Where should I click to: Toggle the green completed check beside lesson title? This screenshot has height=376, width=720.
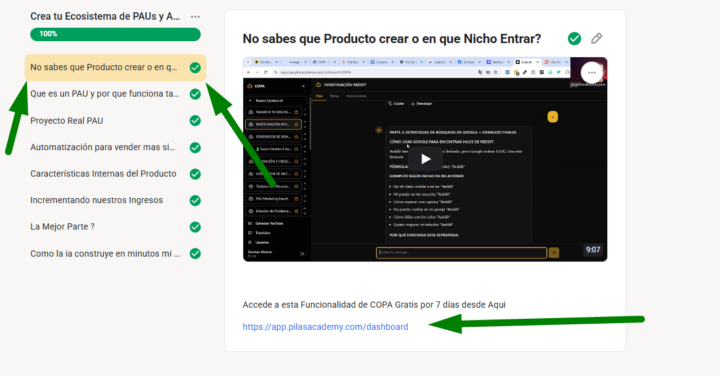pos(574,39)
